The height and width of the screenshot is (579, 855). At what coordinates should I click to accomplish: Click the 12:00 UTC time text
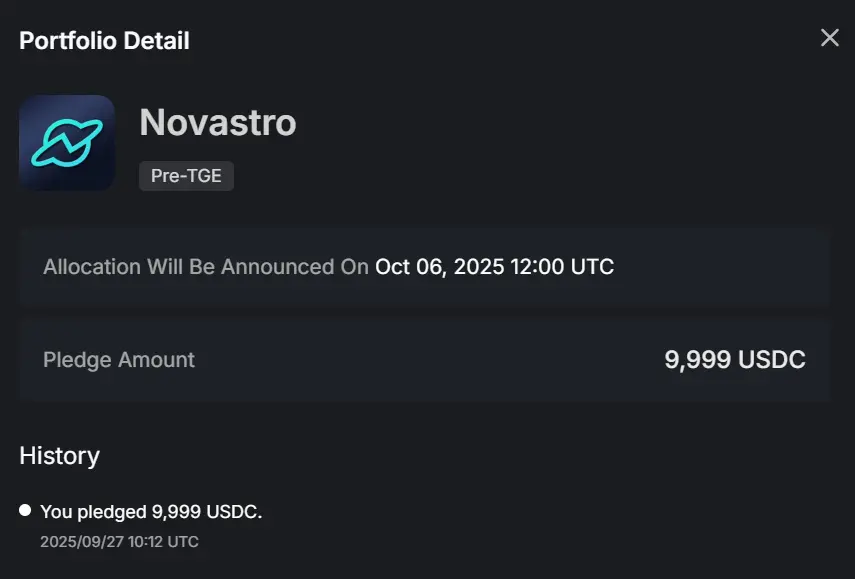click(562, 267)
